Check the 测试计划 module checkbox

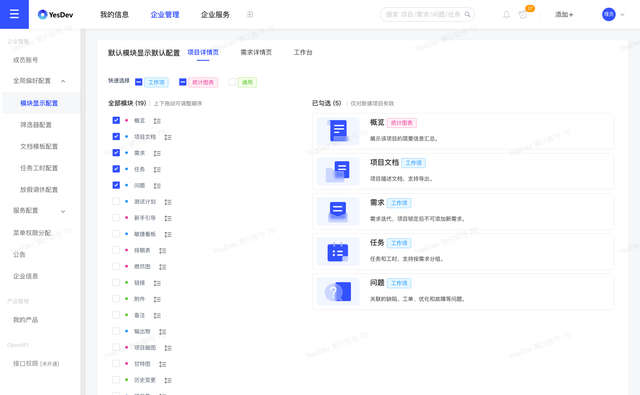click(116, 201)
